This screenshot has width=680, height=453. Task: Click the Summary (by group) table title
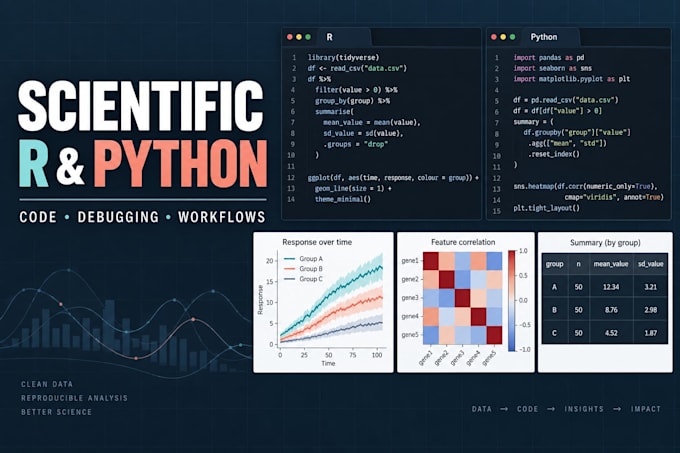pyautogui.click(x=605, y=243)
